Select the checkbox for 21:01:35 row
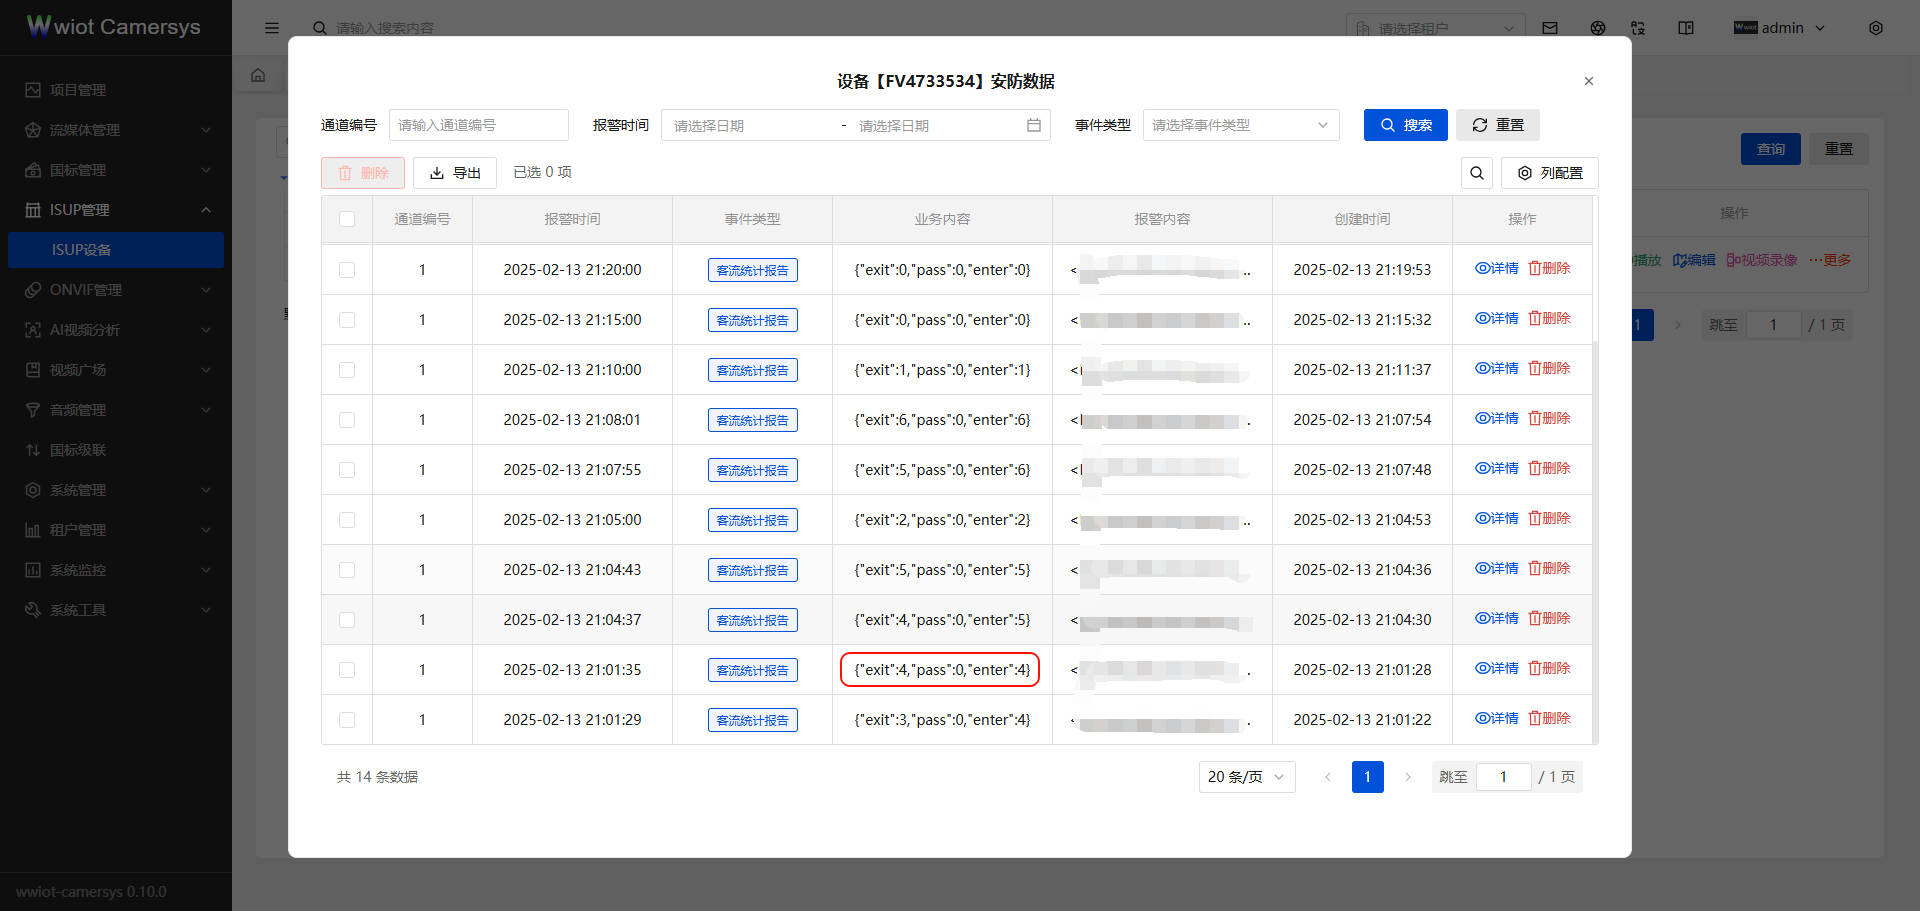Viewport: 1920px width, 911px height. click(347, 670)
